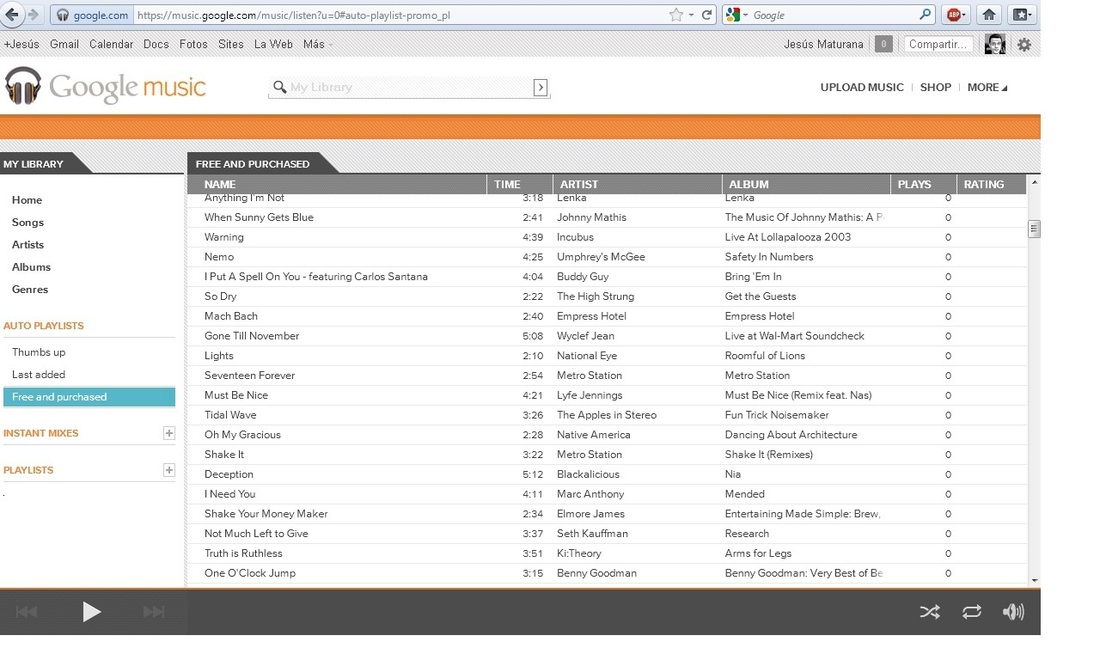
Task: Open notifications counter box
Action: pos(883,44)
